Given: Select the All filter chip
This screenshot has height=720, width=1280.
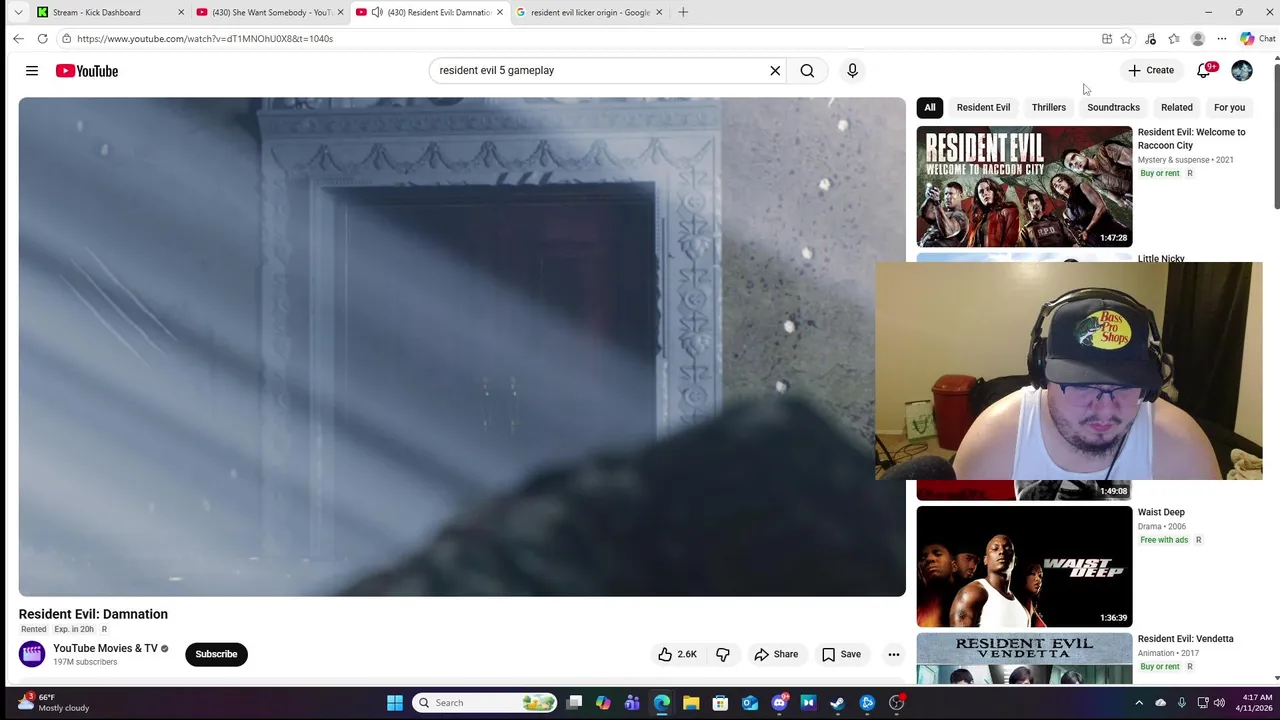Looking at the screenshot, I should point(930,107).
